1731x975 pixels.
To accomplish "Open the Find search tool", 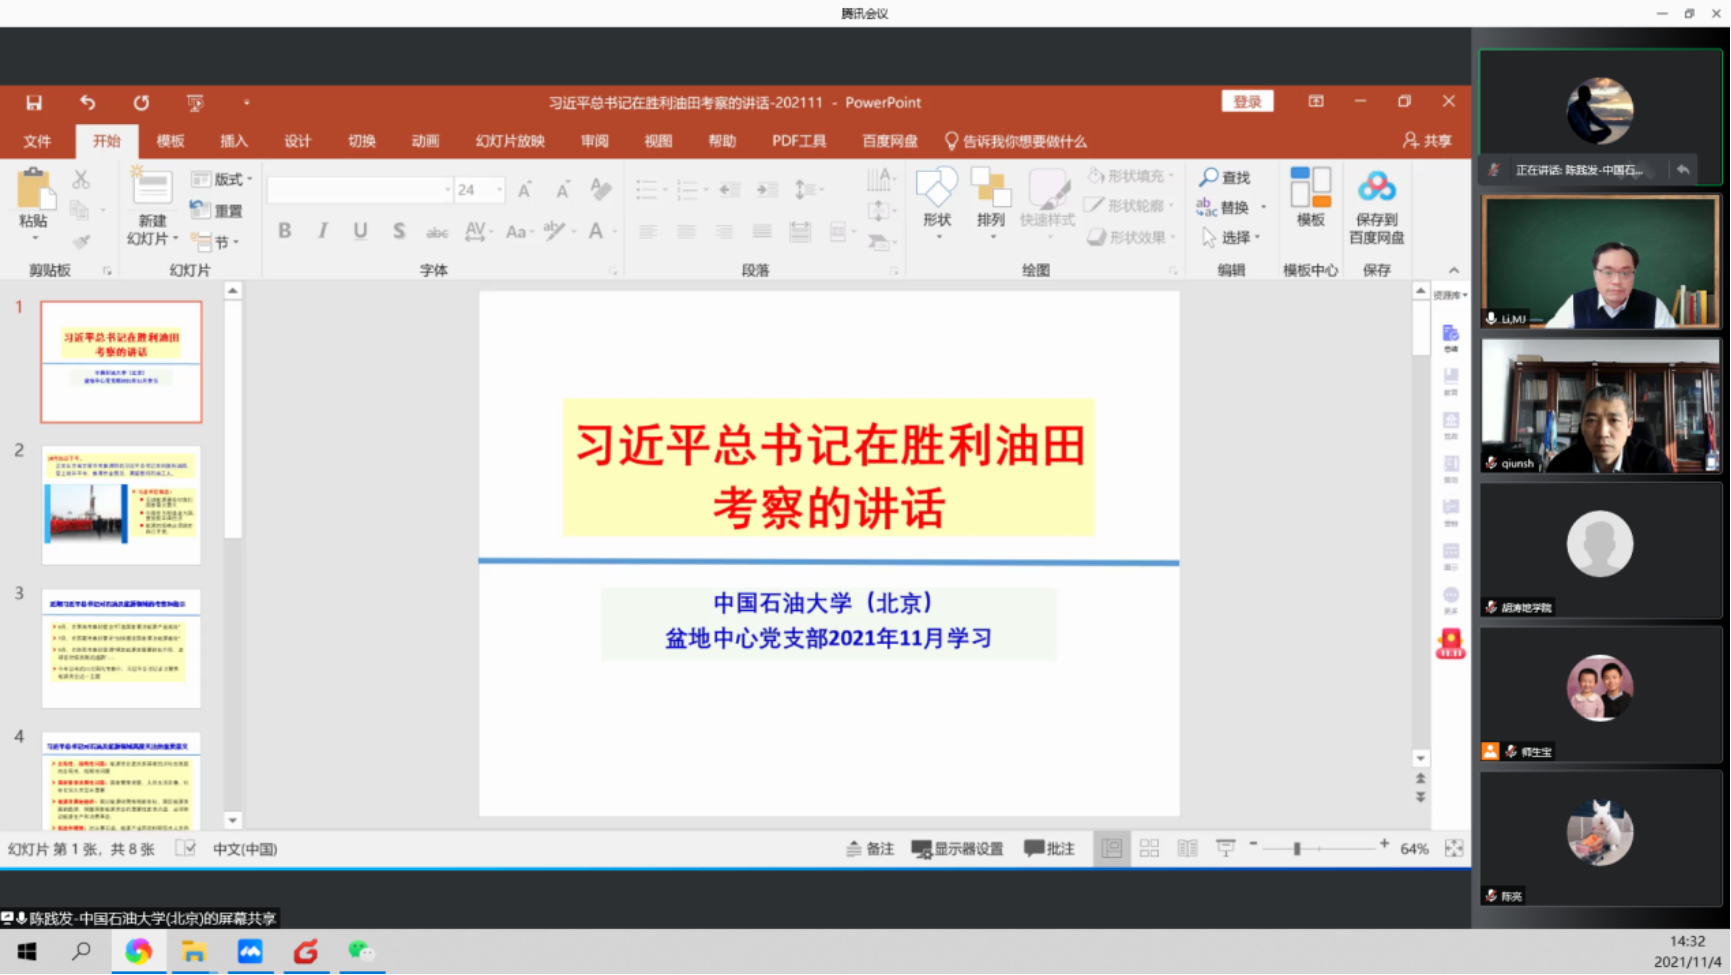I will [x=1225, y=177].
